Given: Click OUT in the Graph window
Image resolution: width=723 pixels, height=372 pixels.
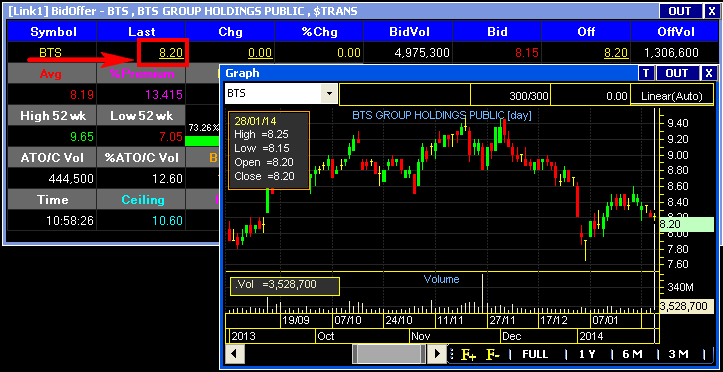Looking at the screenshot, I should click(x=676, y=73).
